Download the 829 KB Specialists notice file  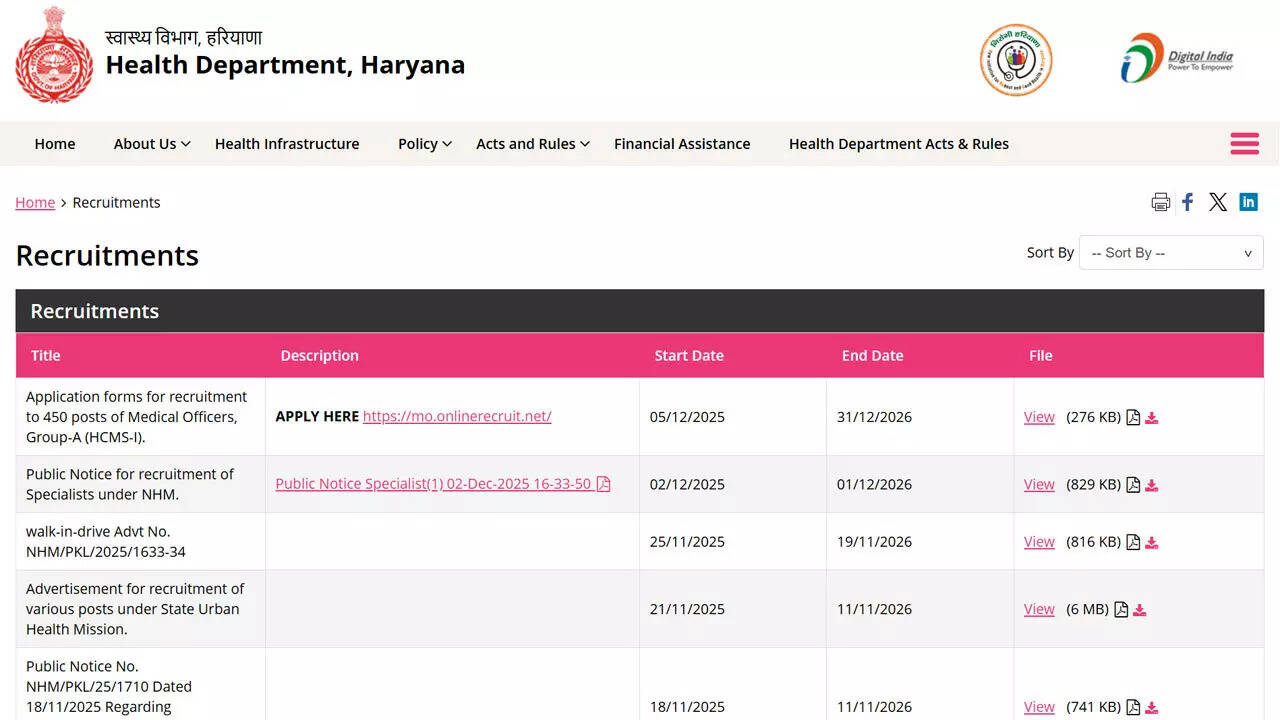[1152, 485]
